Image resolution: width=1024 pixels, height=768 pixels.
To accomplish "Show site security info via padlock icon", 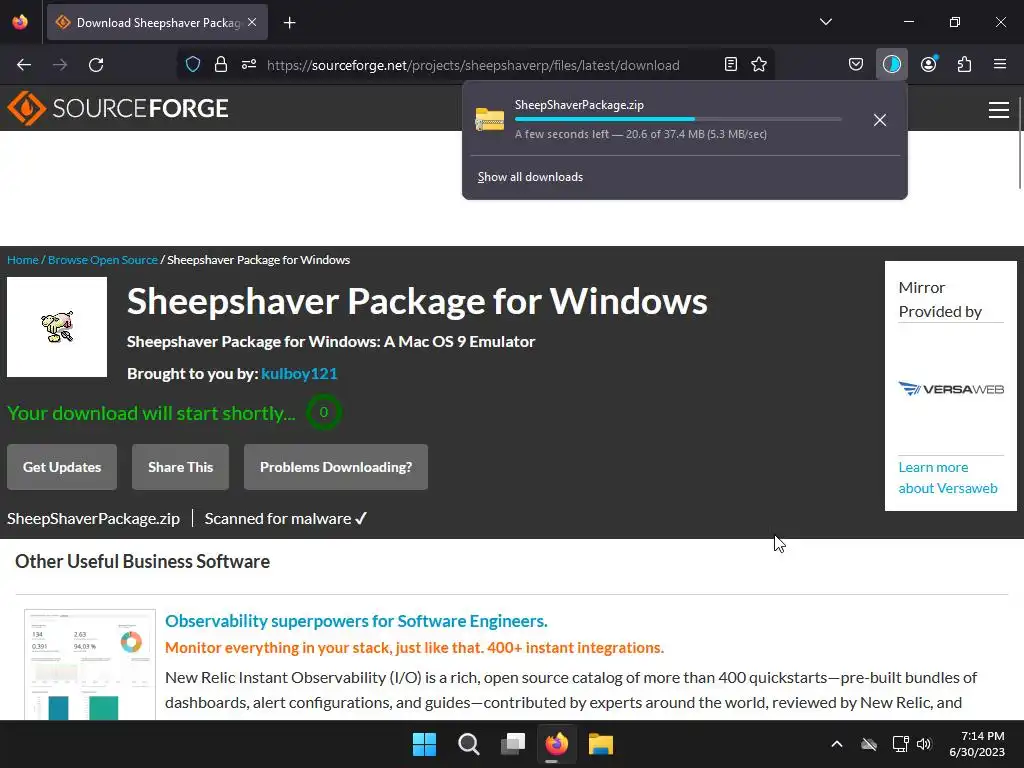I will (221, 64).
